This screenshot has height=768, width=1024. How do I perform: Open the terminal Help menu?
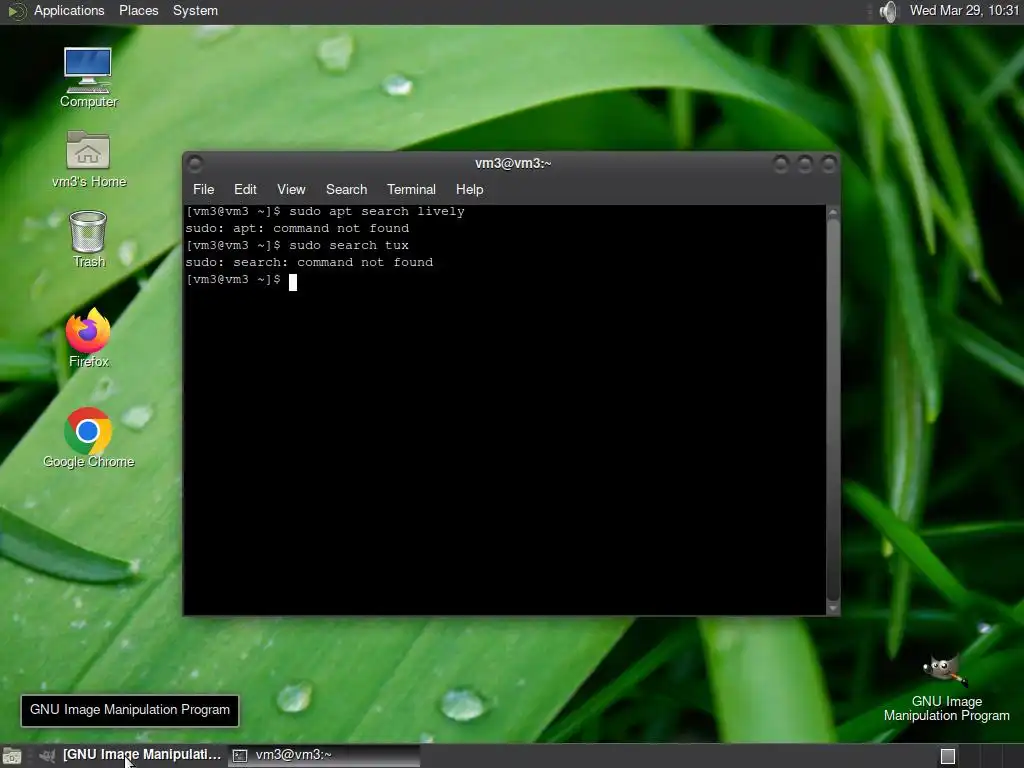tap(470, 189)
